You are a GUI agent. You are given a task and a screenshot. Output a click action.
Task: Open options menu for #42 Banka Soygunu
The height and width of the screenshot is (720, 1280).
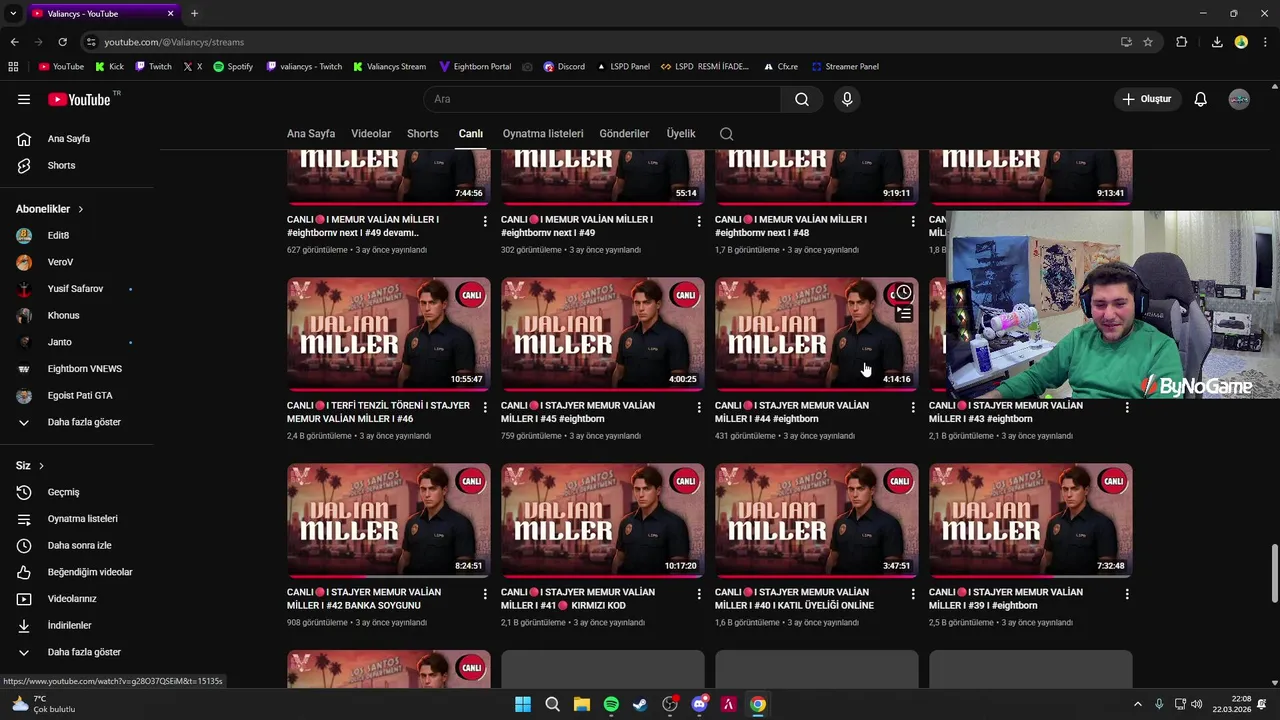point(485,594)
